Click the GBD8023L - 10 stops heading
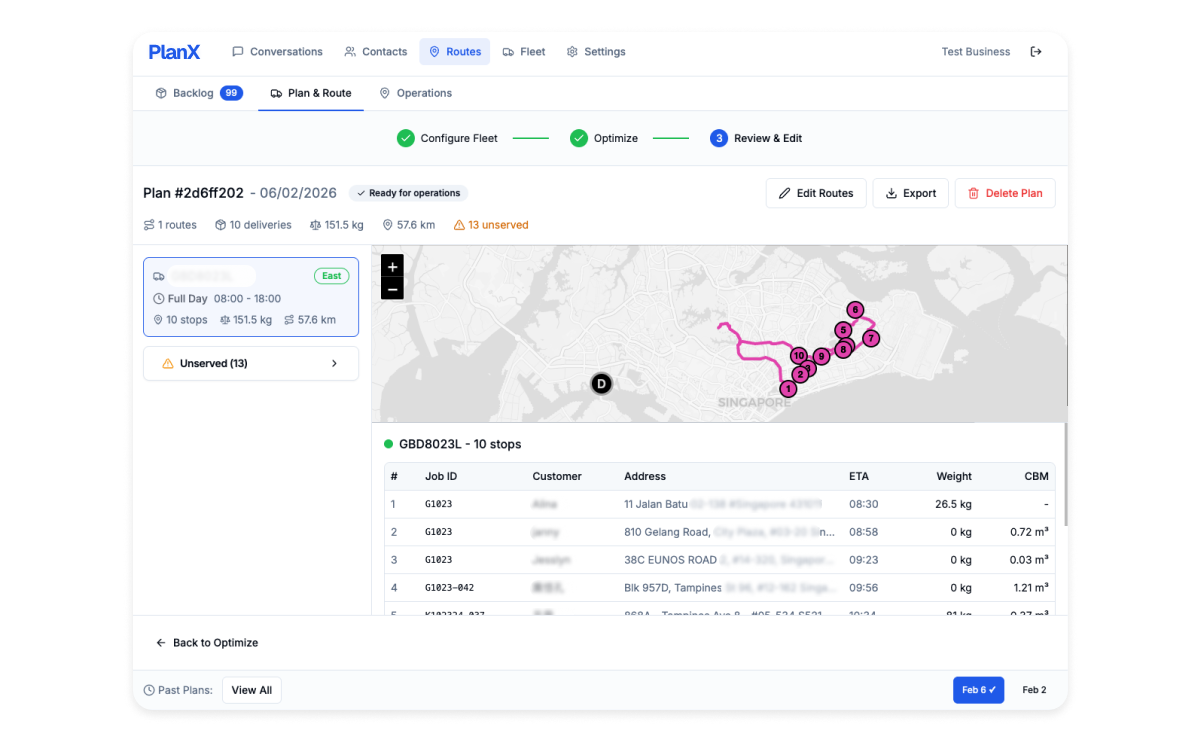The width and height of the screenshot is (1200, 742). point(460,444)
